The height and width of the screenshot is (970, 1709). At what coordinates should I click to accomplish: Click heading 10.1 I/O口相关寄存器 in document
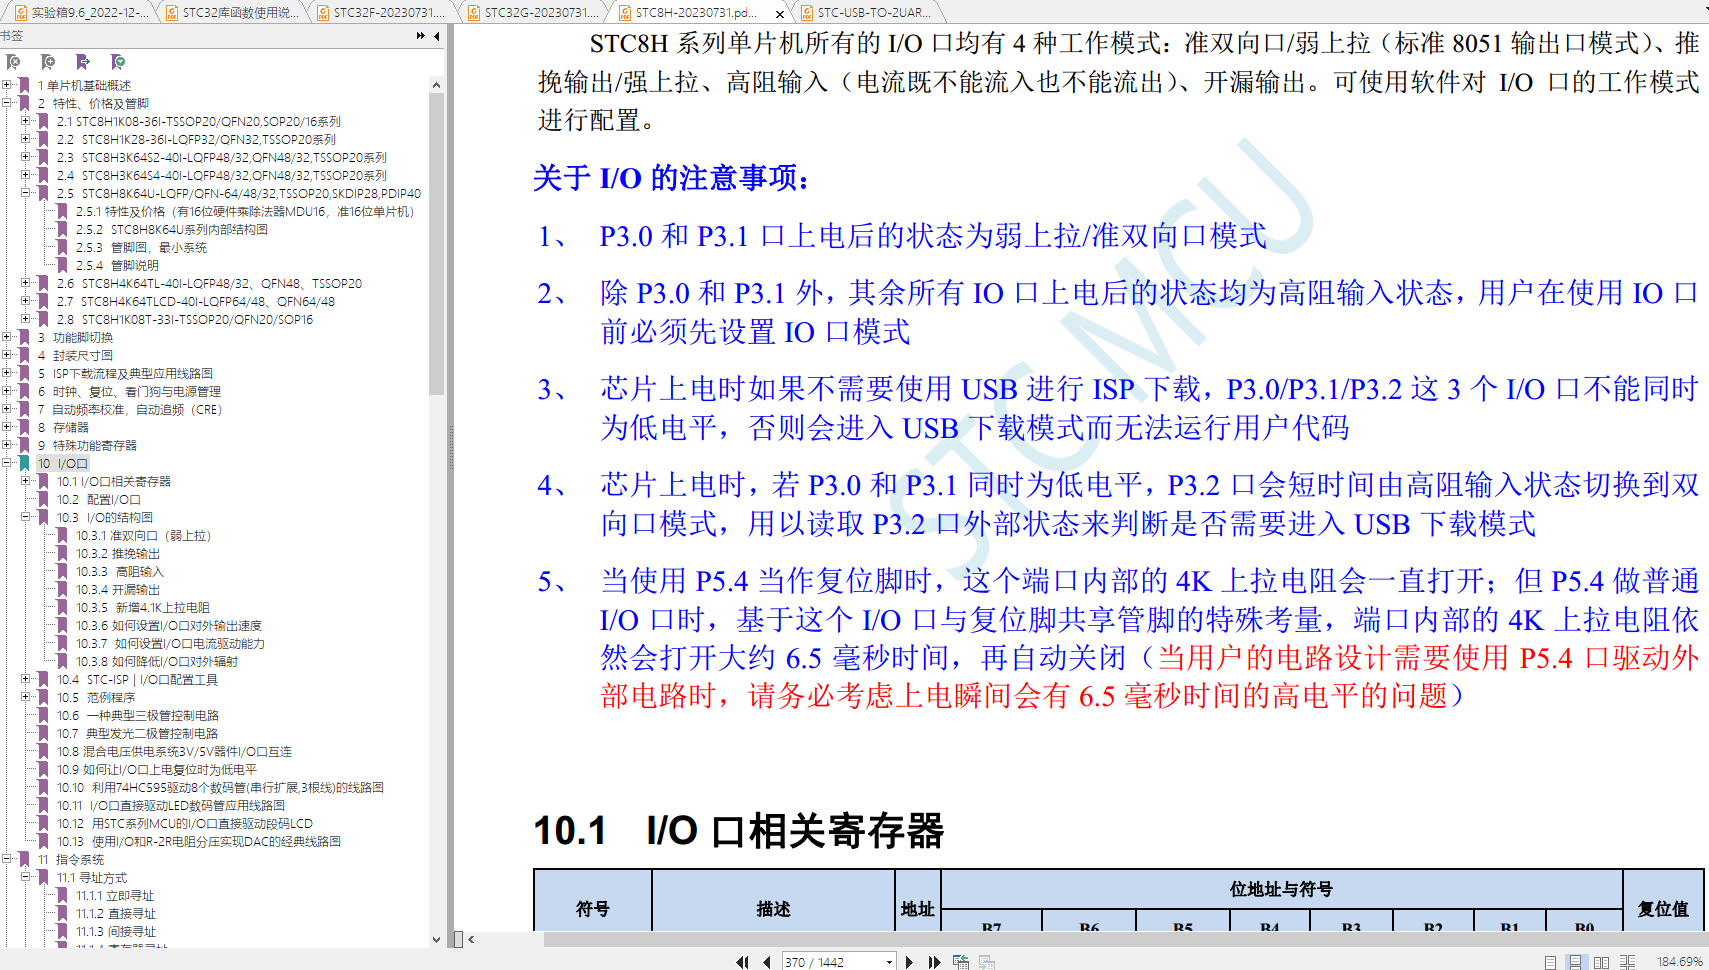click(739, 831)
